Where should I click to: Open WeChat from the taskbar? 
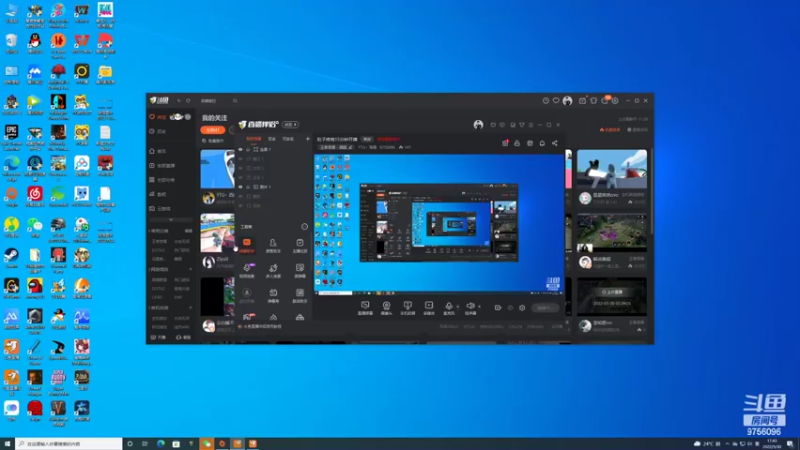coord(206,444)
